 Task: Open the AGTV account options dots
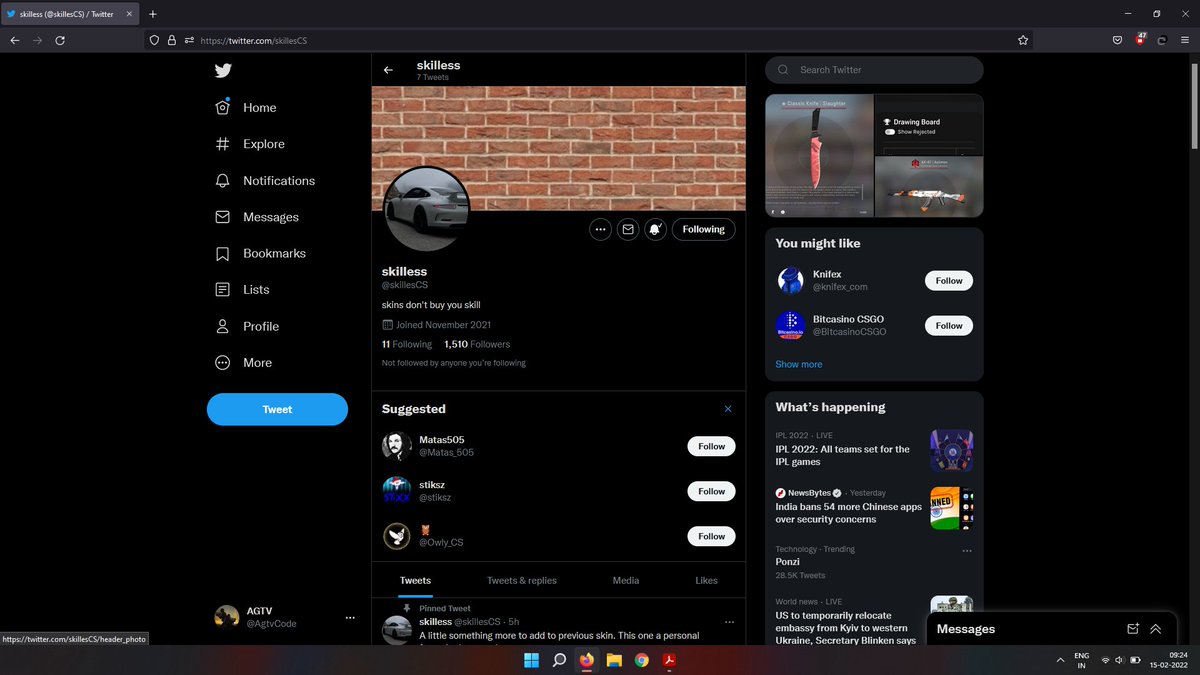click(x=350, y=618)
